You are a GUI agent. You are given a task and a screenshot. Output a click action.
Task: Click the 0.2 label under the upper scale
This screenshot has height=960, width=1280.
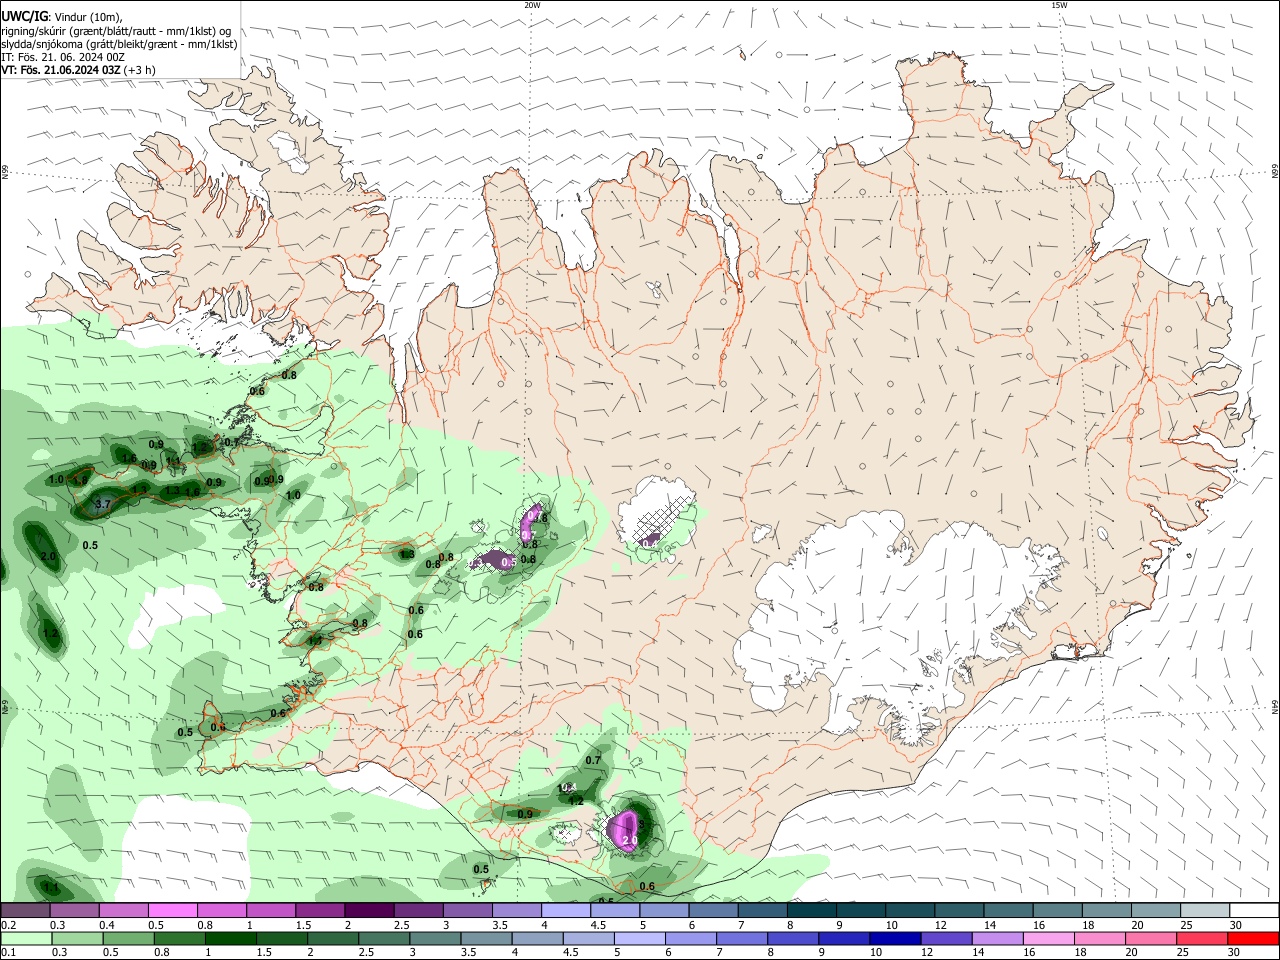8,925
